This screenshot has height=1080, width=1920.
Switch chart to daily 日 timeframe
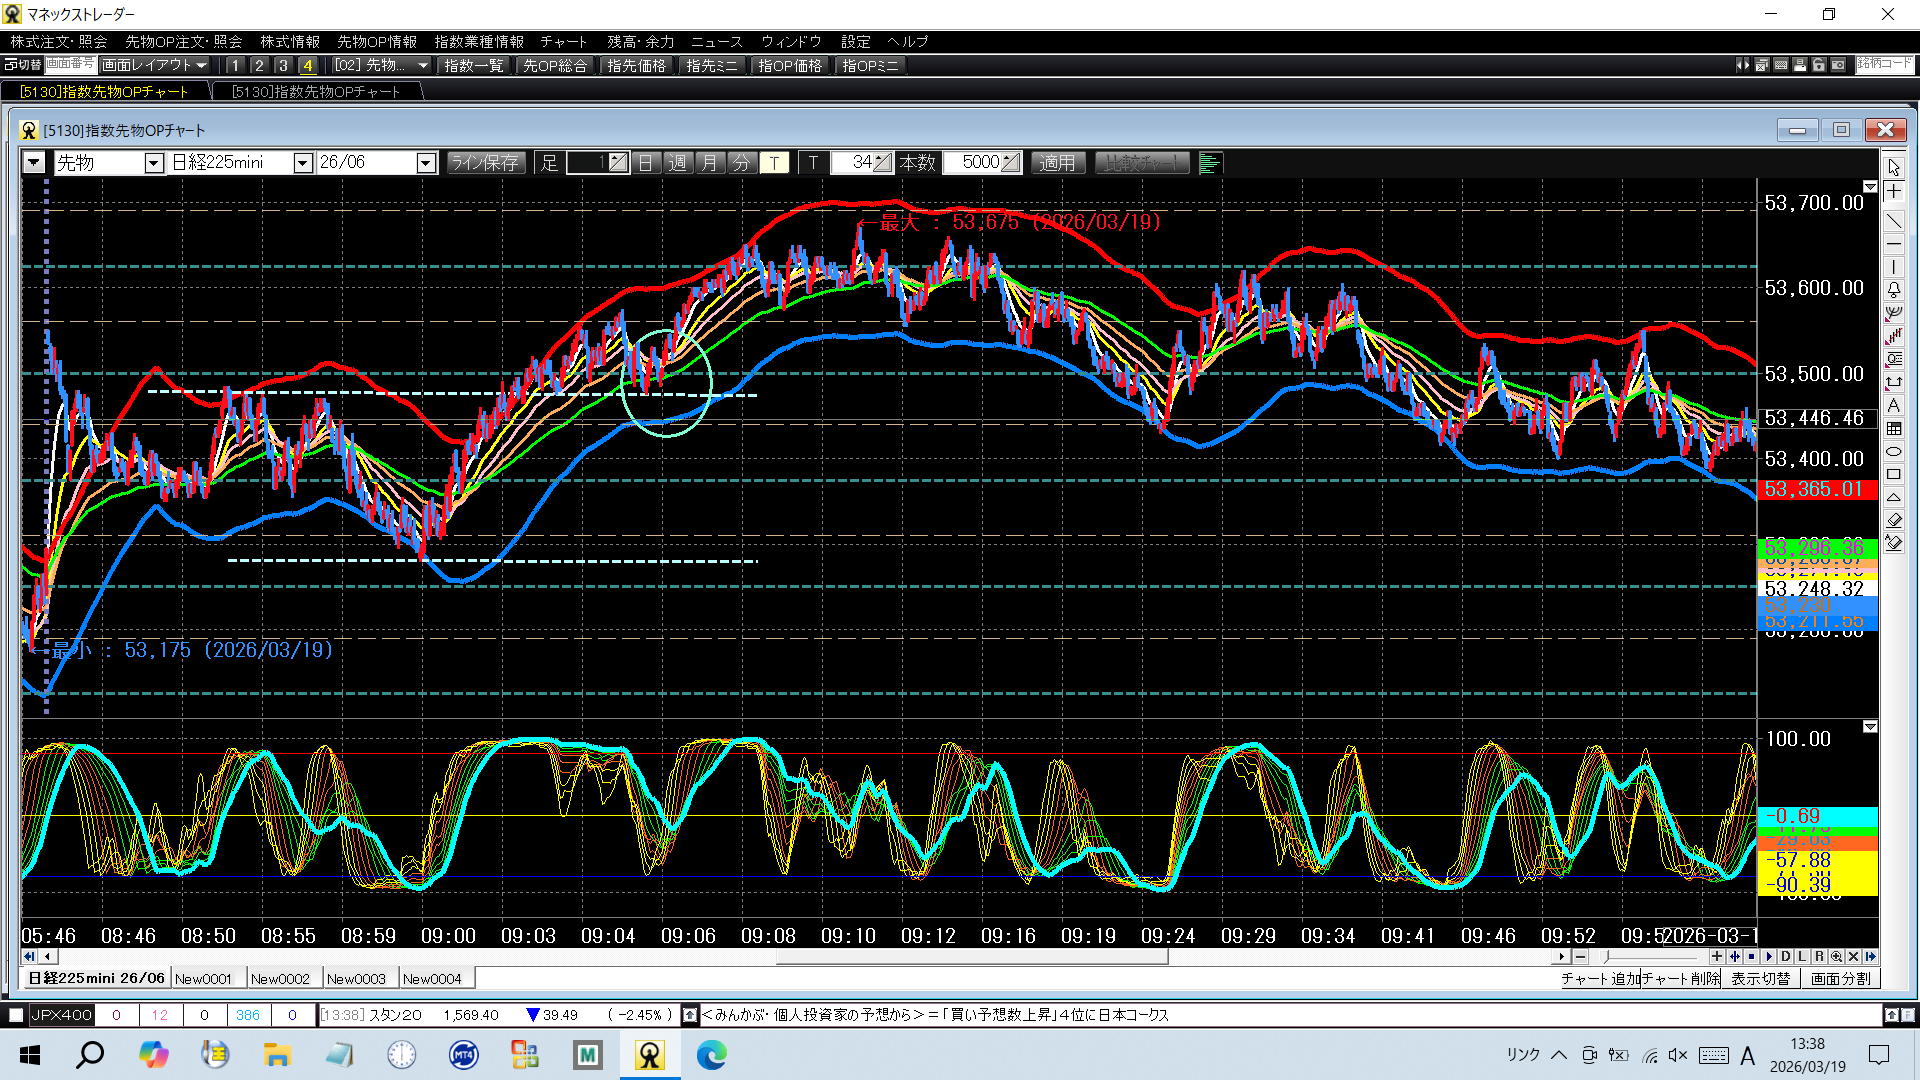646,163
